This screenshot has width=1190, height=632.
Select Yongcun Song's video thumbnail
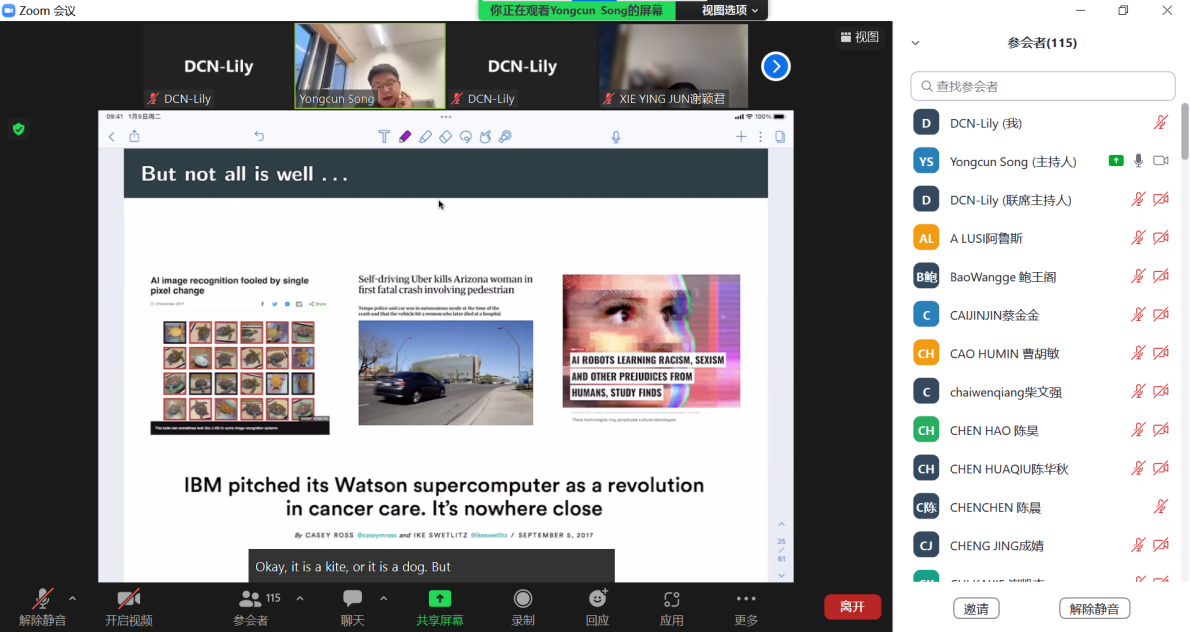(x=370, y=66)
